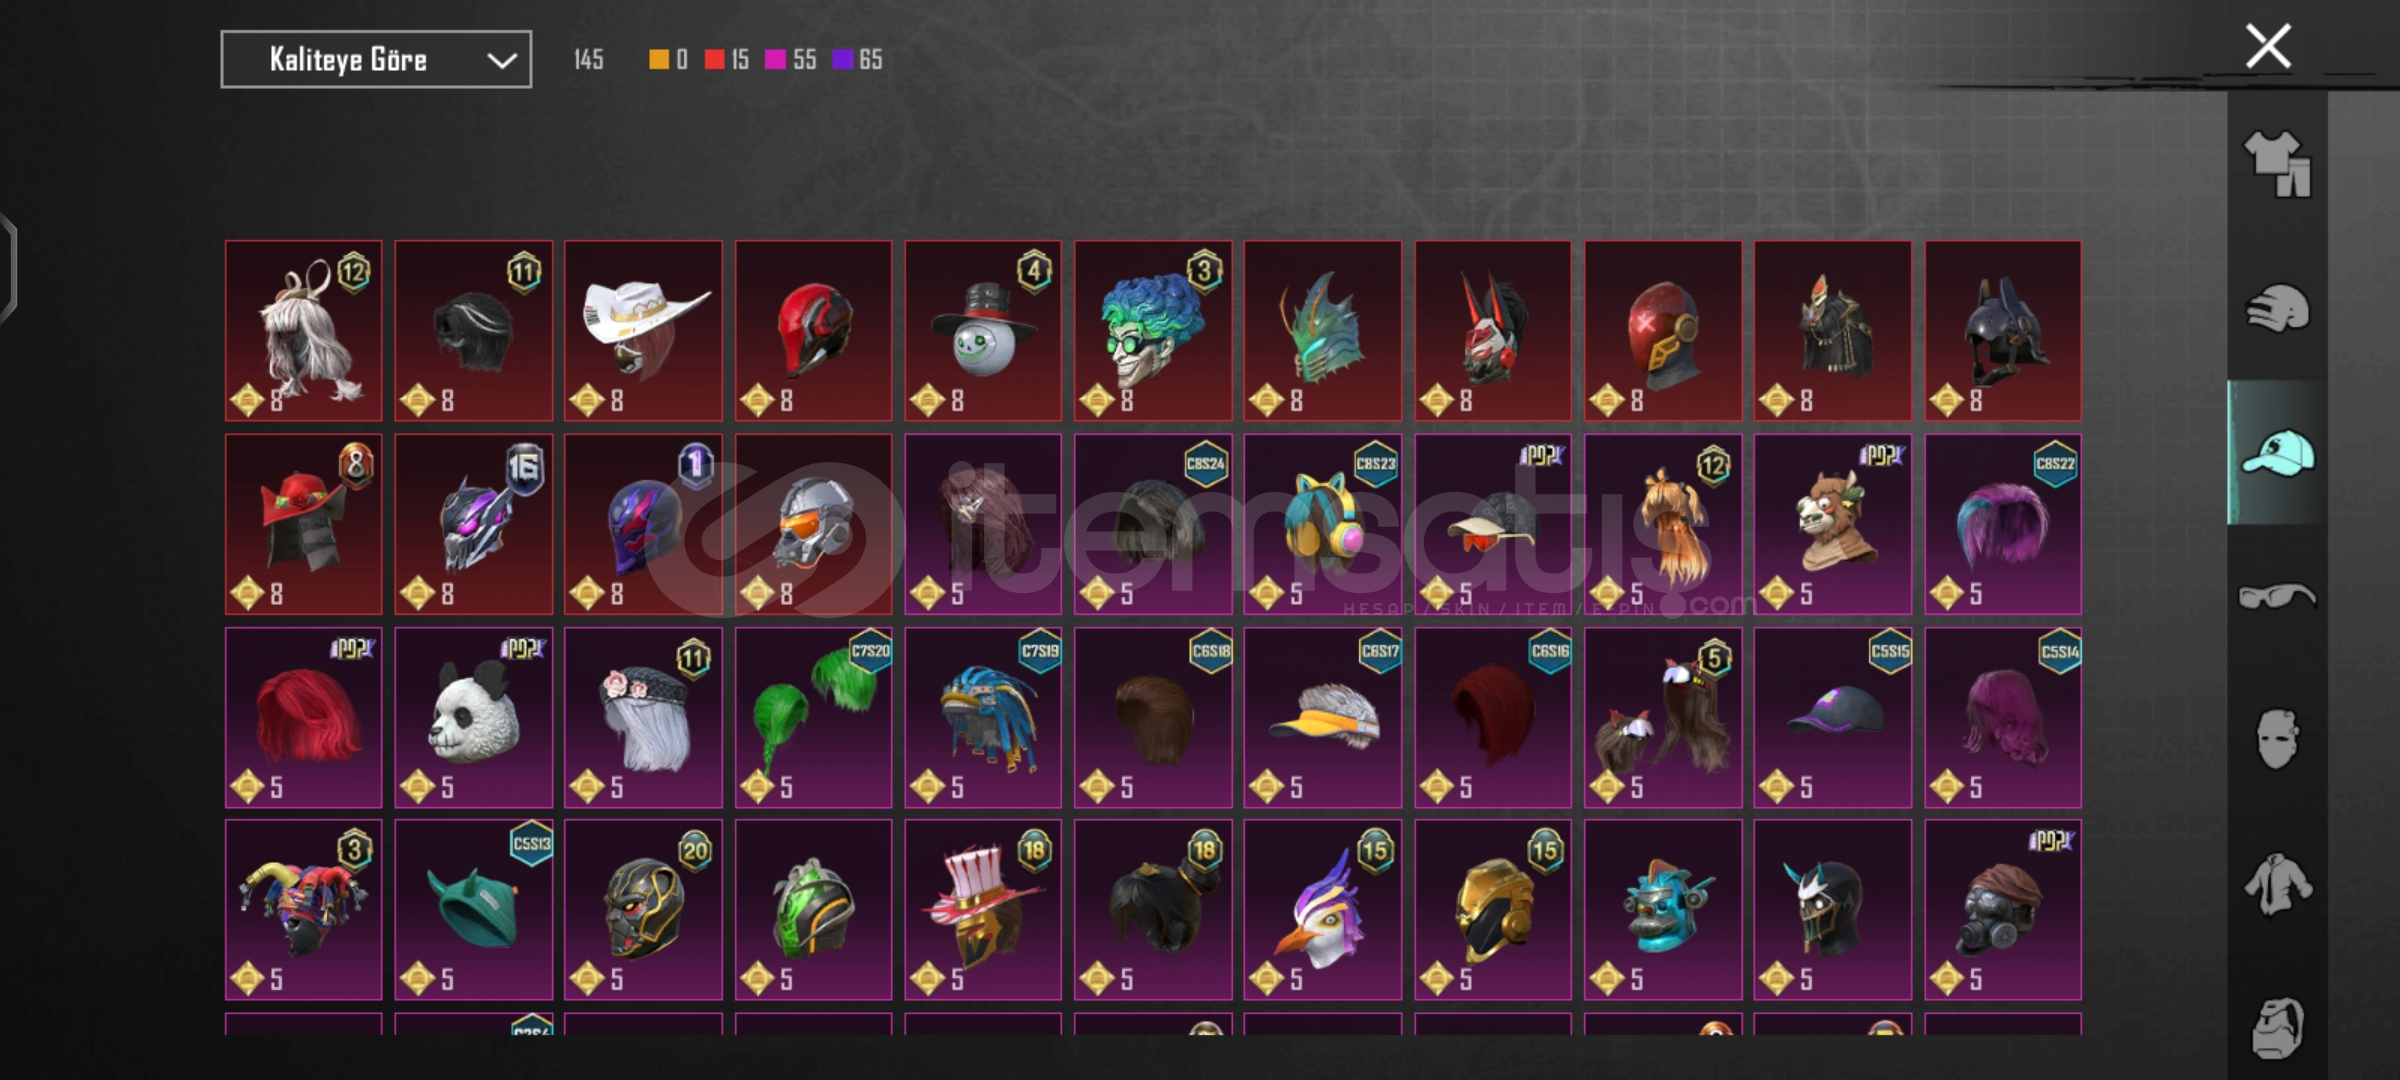
Task: Filter by the pink quality count 55
Action: click(790, 60)
